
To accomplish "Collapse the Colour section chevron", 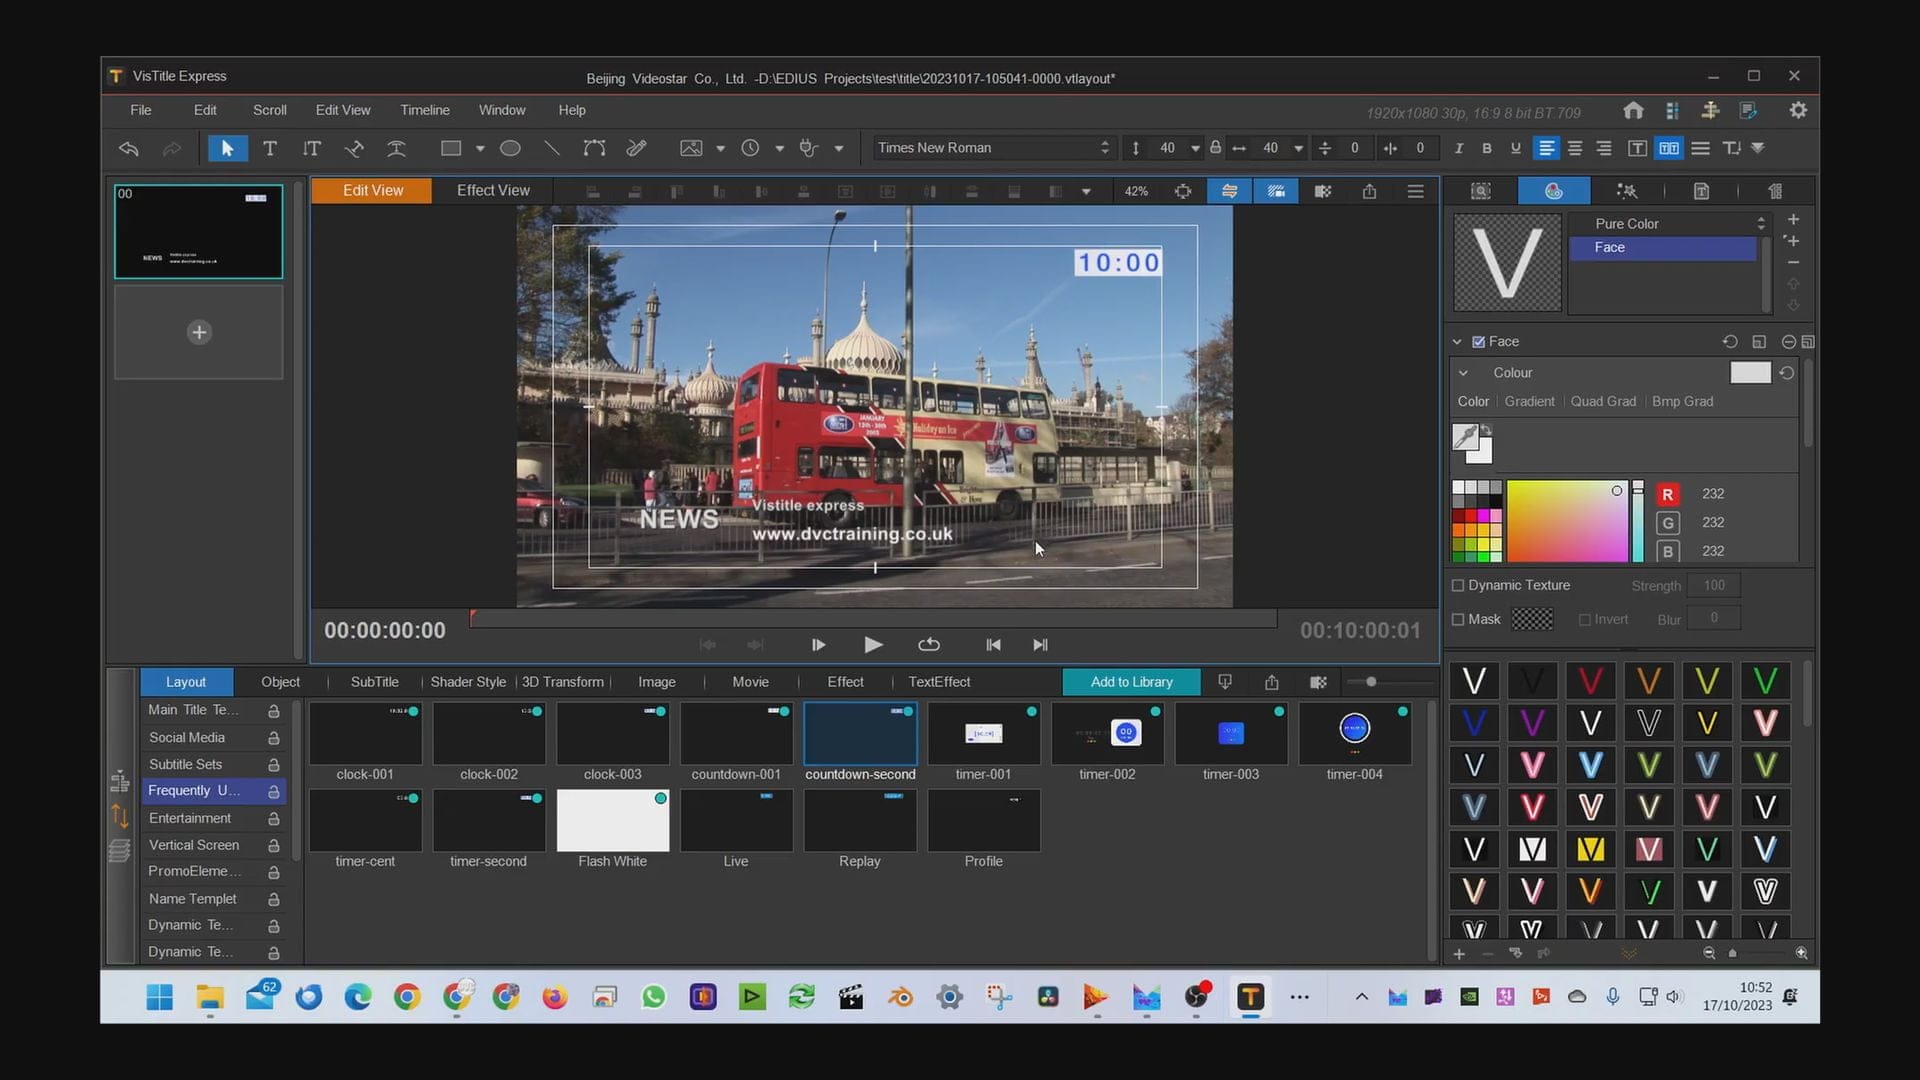I will (1463, 373).
